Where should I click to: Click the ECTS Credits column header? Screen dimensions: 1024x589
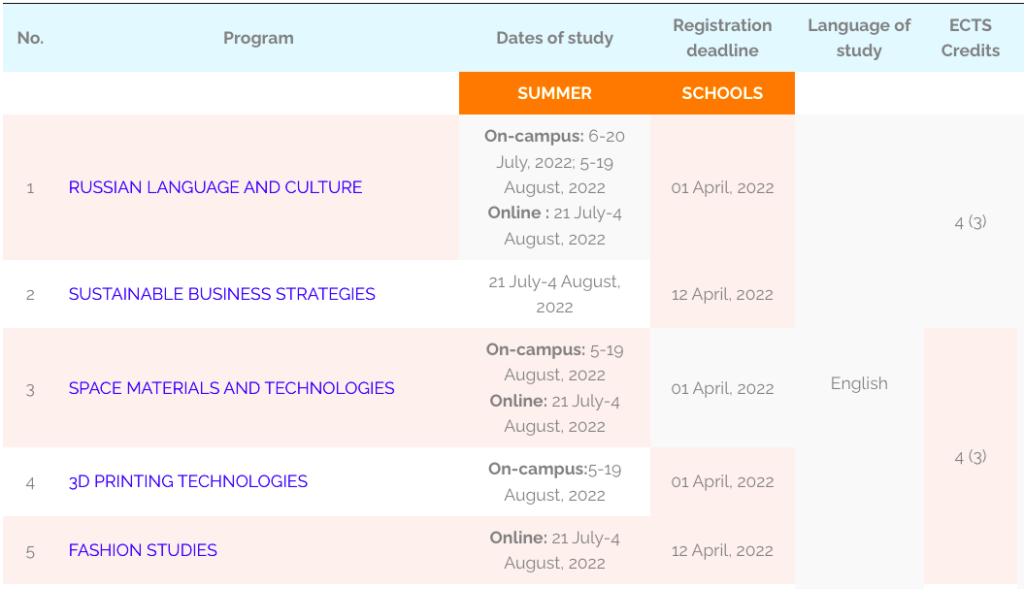(x=970, y=38)
